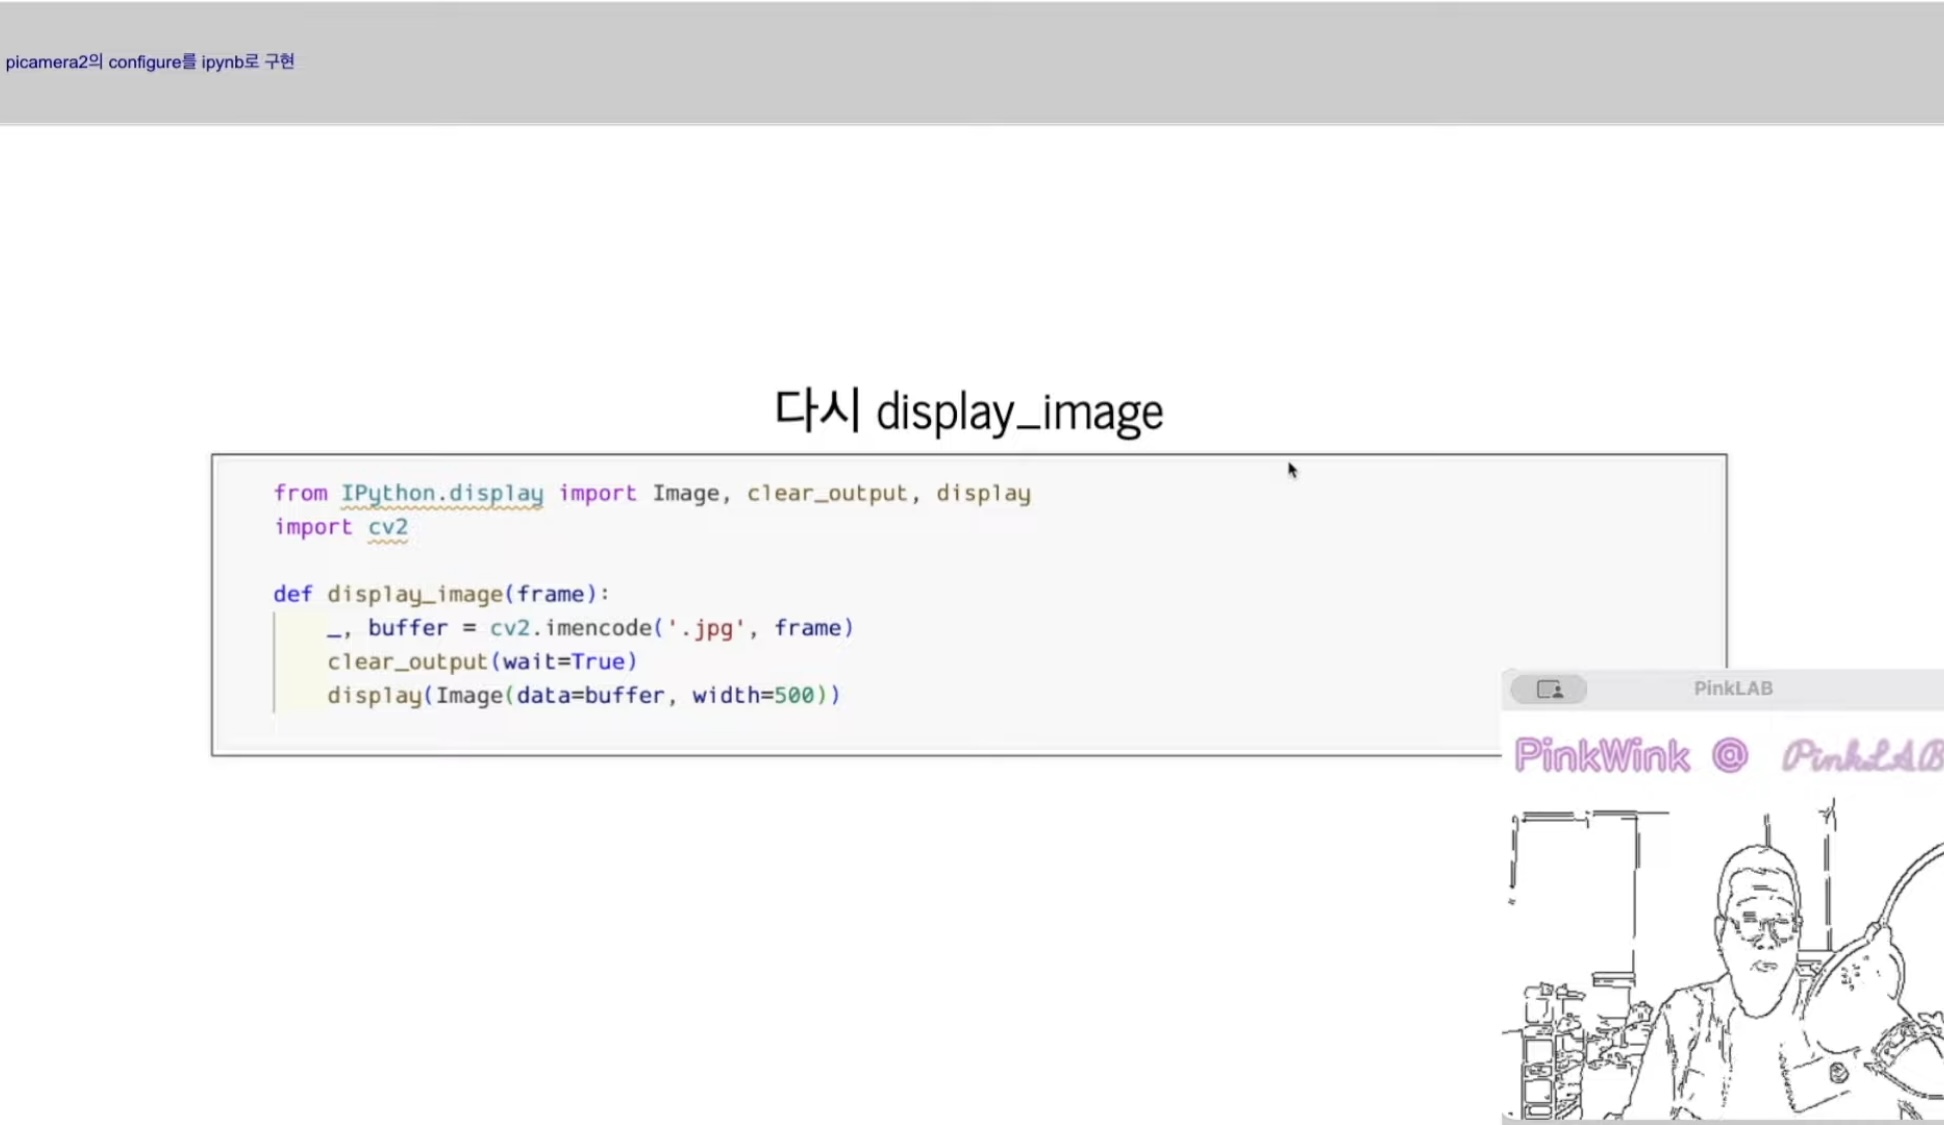This screenshot has height=1125, width=1944.
Task: Click the PinkWink neon logo text
Action: pos(1601,756)
